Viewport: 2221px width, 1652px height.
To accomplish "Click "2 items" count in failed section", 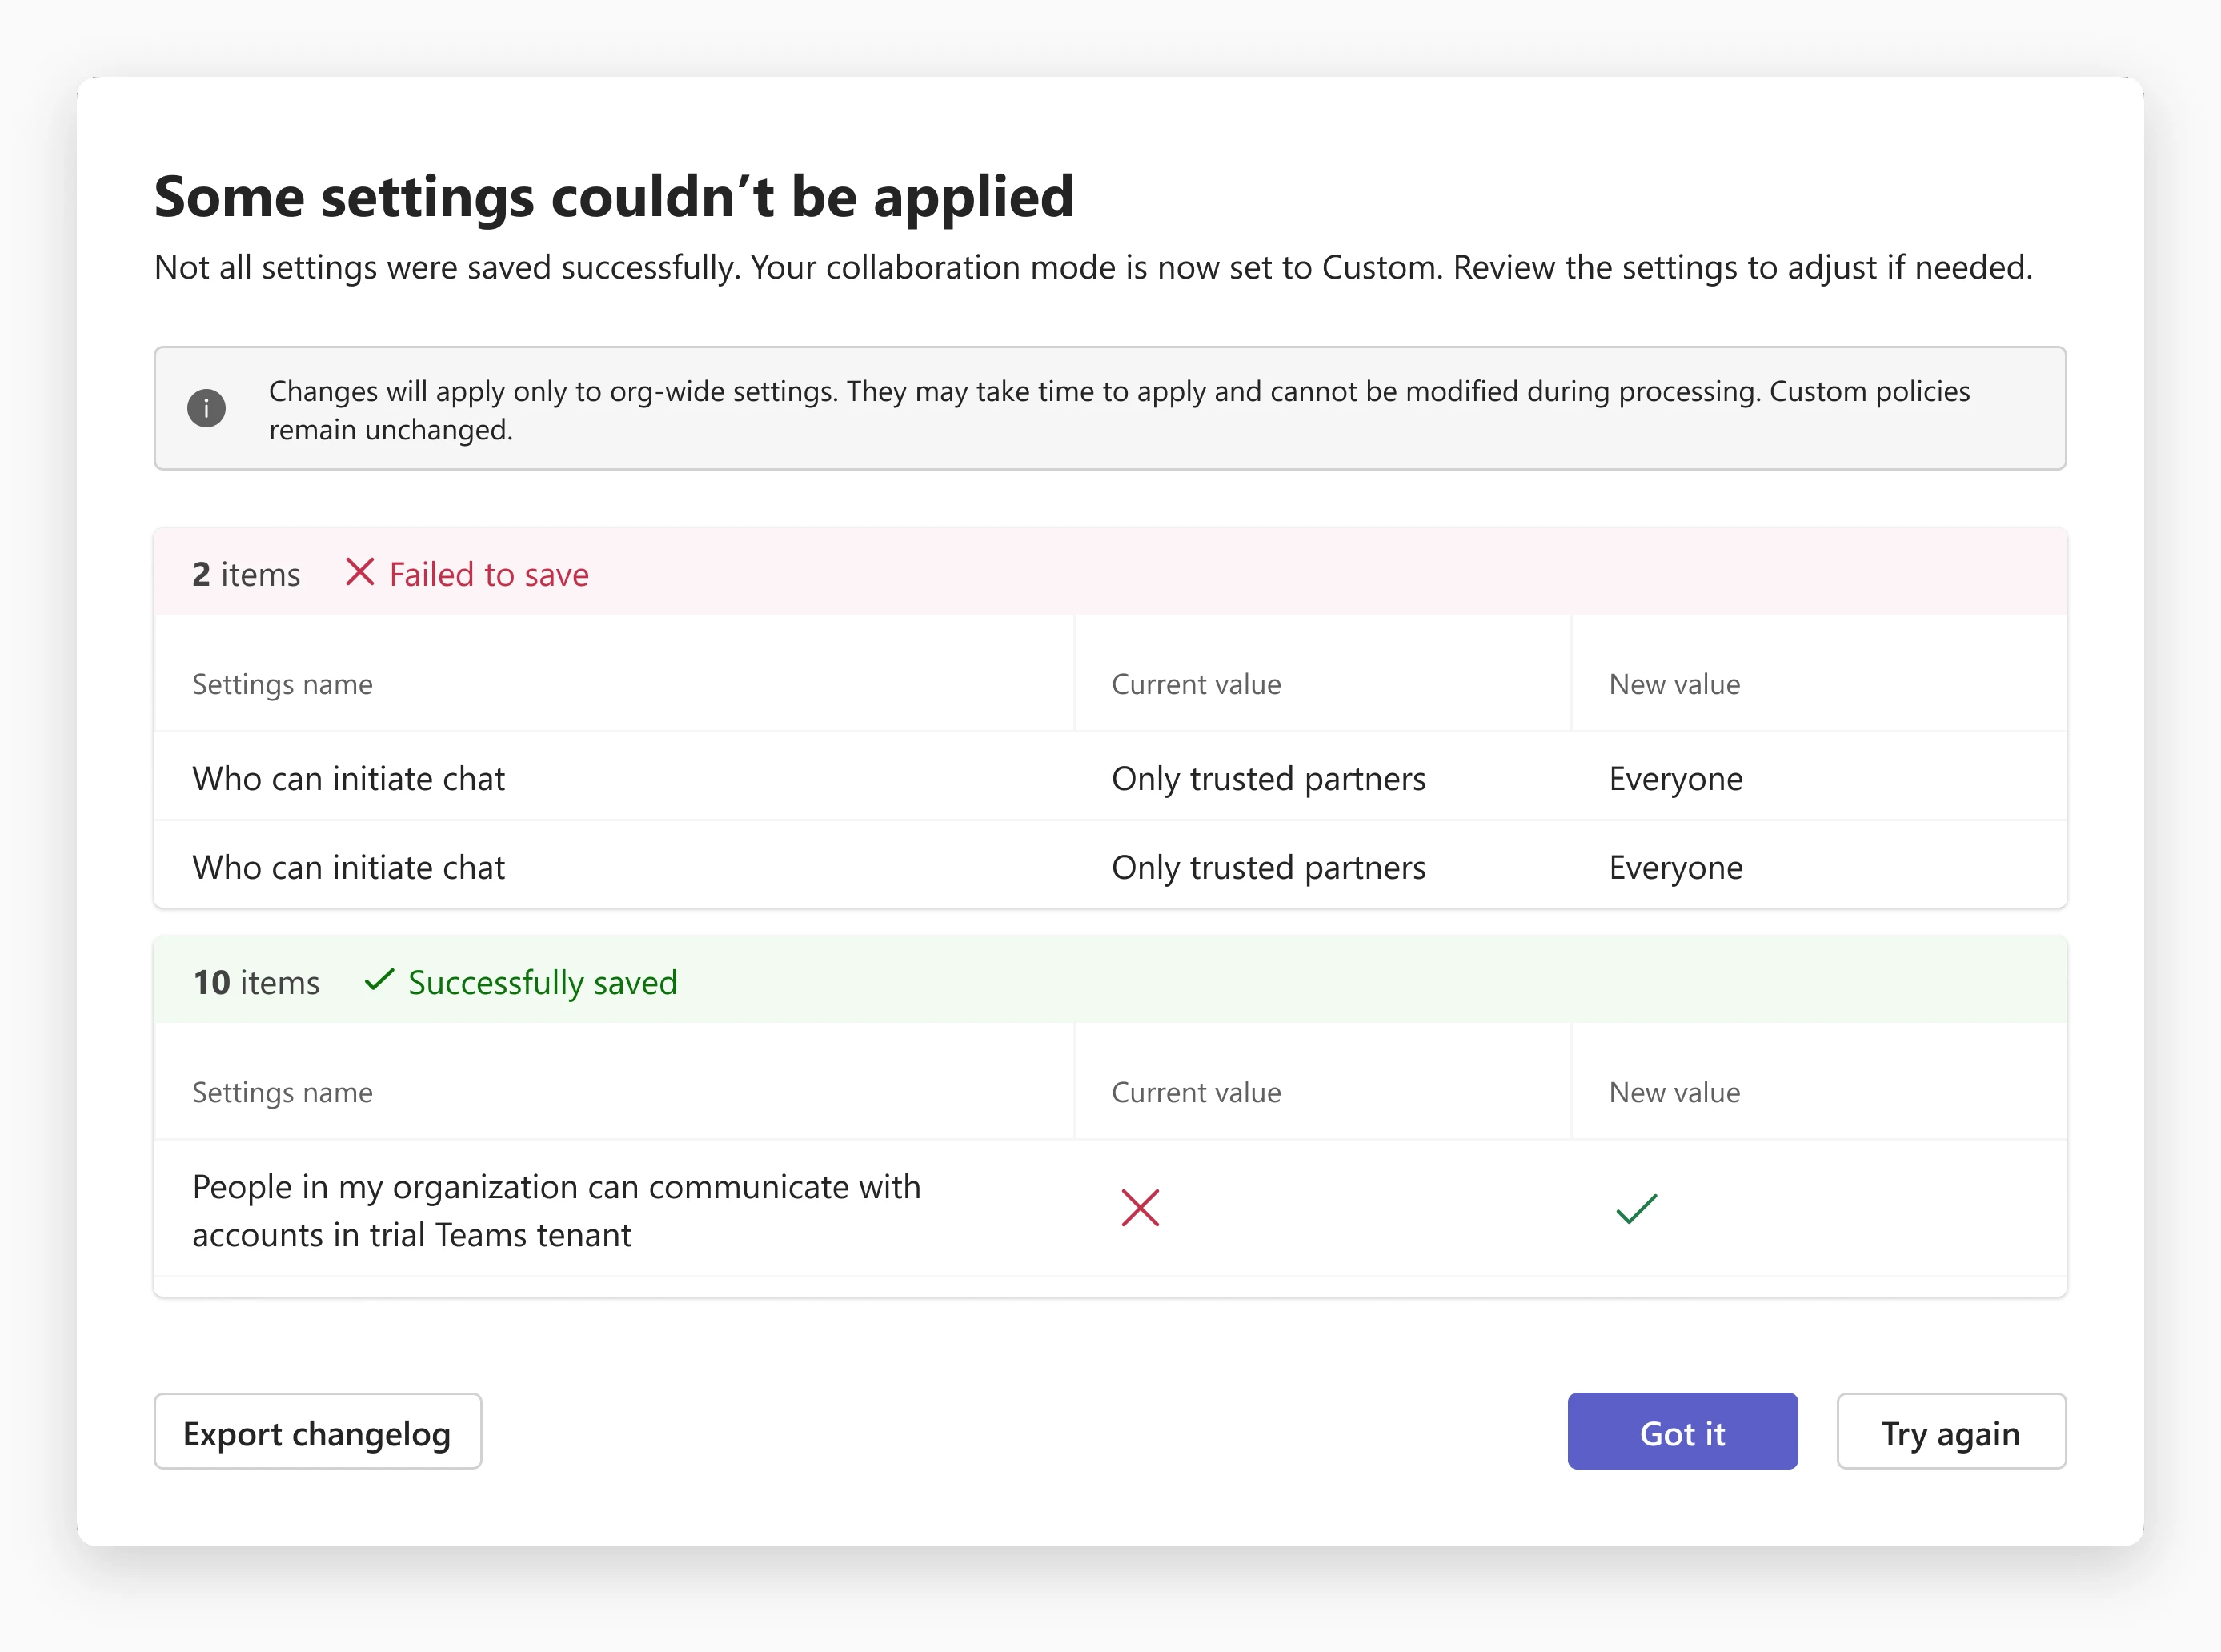I will coord(246,574).
